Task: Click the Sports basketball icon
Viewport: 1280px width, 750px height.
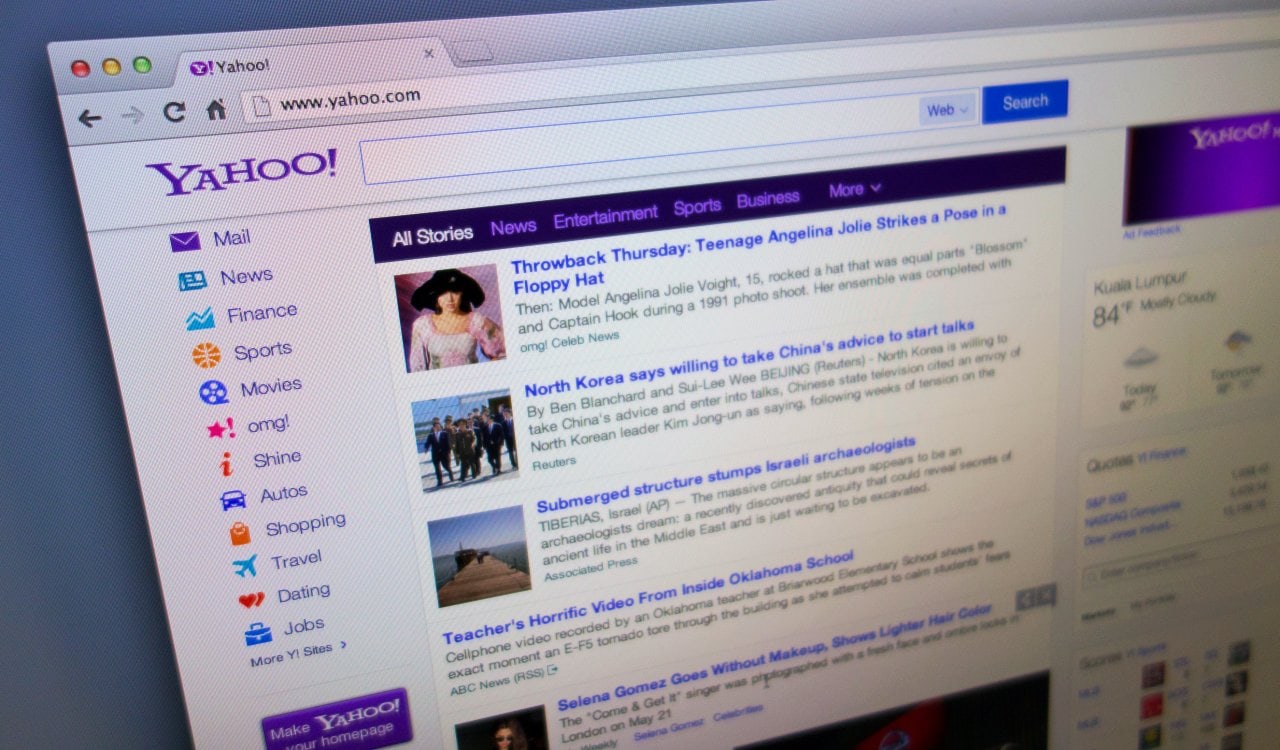Action: 206,355
